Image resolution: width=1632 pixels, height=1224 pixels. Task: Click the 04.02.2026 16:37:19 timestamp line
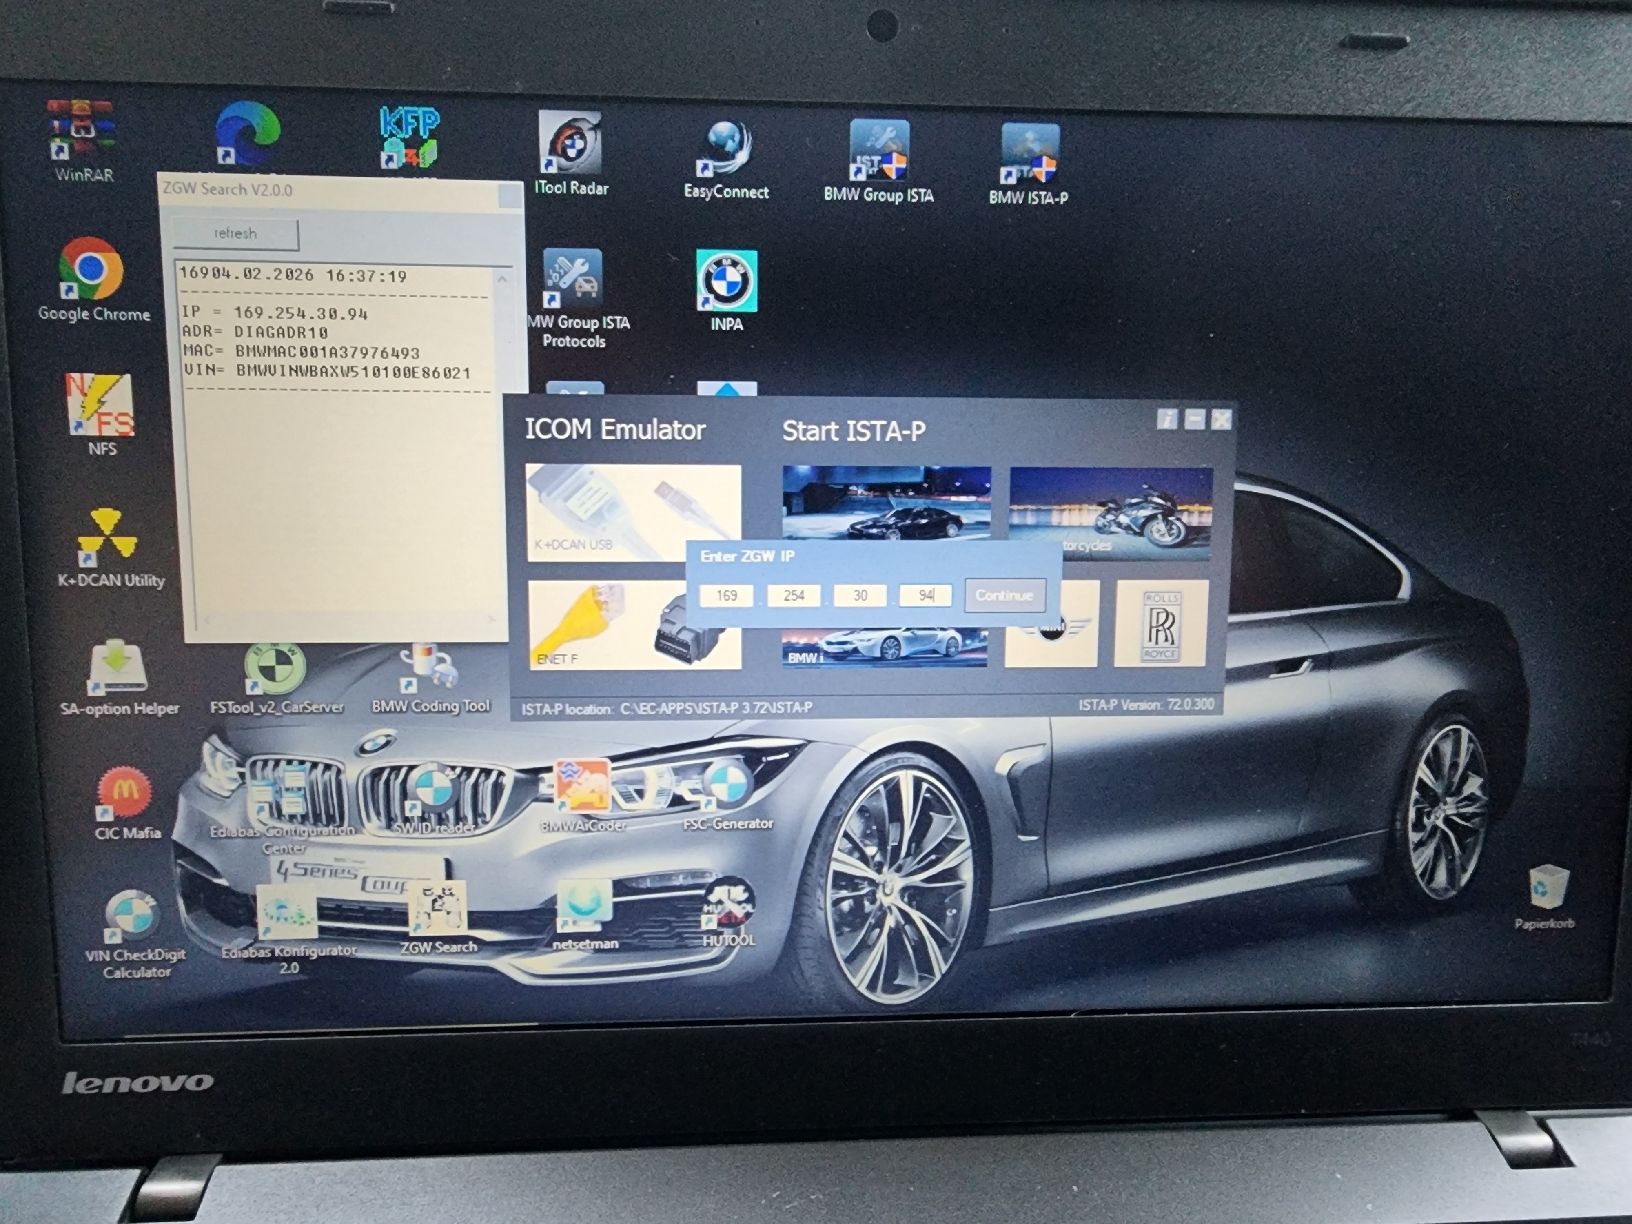click(294, 275)
